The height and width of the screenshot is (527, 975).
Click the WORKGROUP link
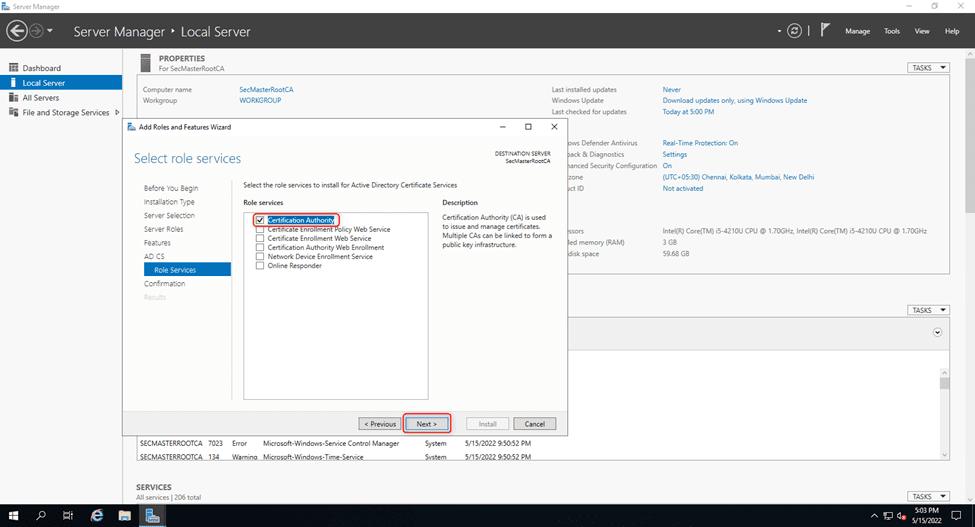tap(260, 100)
